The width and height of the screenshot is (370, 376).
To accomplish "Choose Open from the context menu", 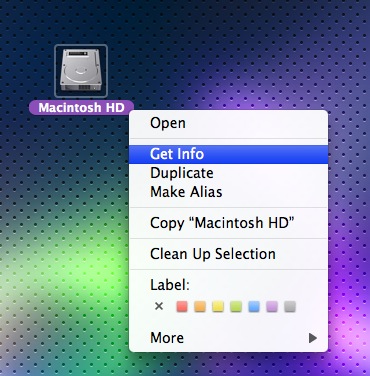I will click(x=228, y=123).
